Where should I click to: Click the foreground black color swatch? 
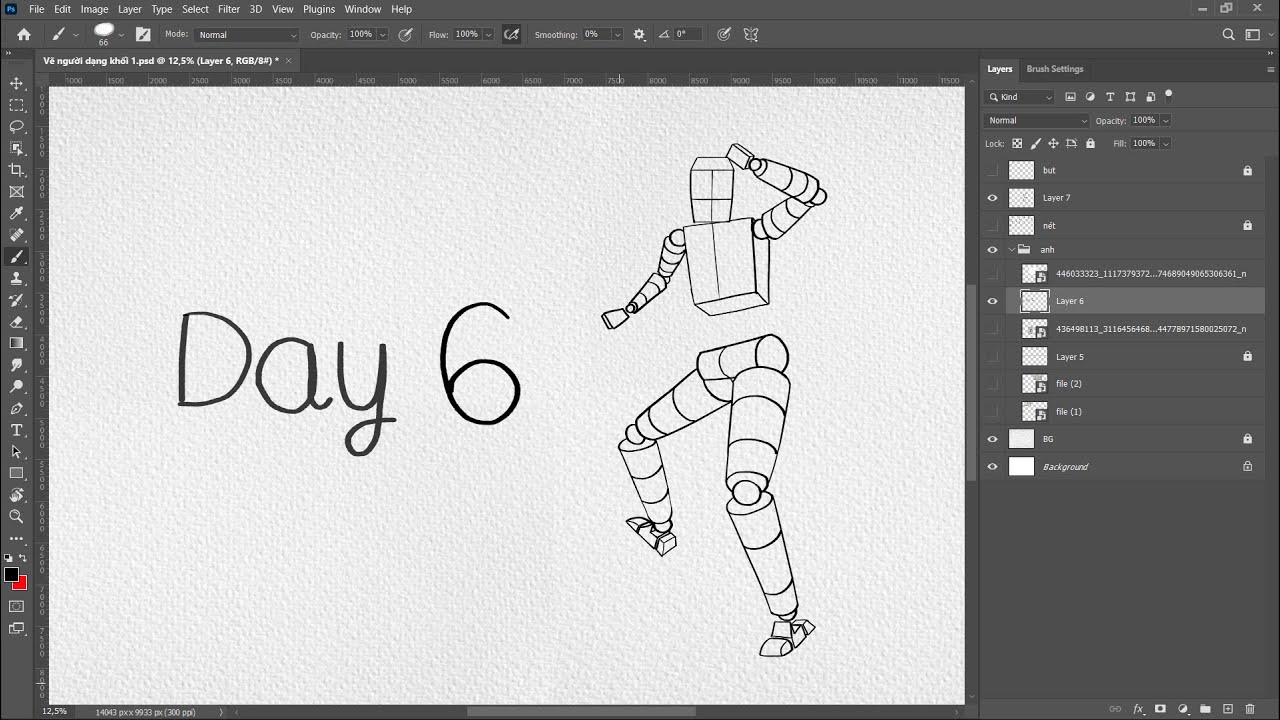11,575
